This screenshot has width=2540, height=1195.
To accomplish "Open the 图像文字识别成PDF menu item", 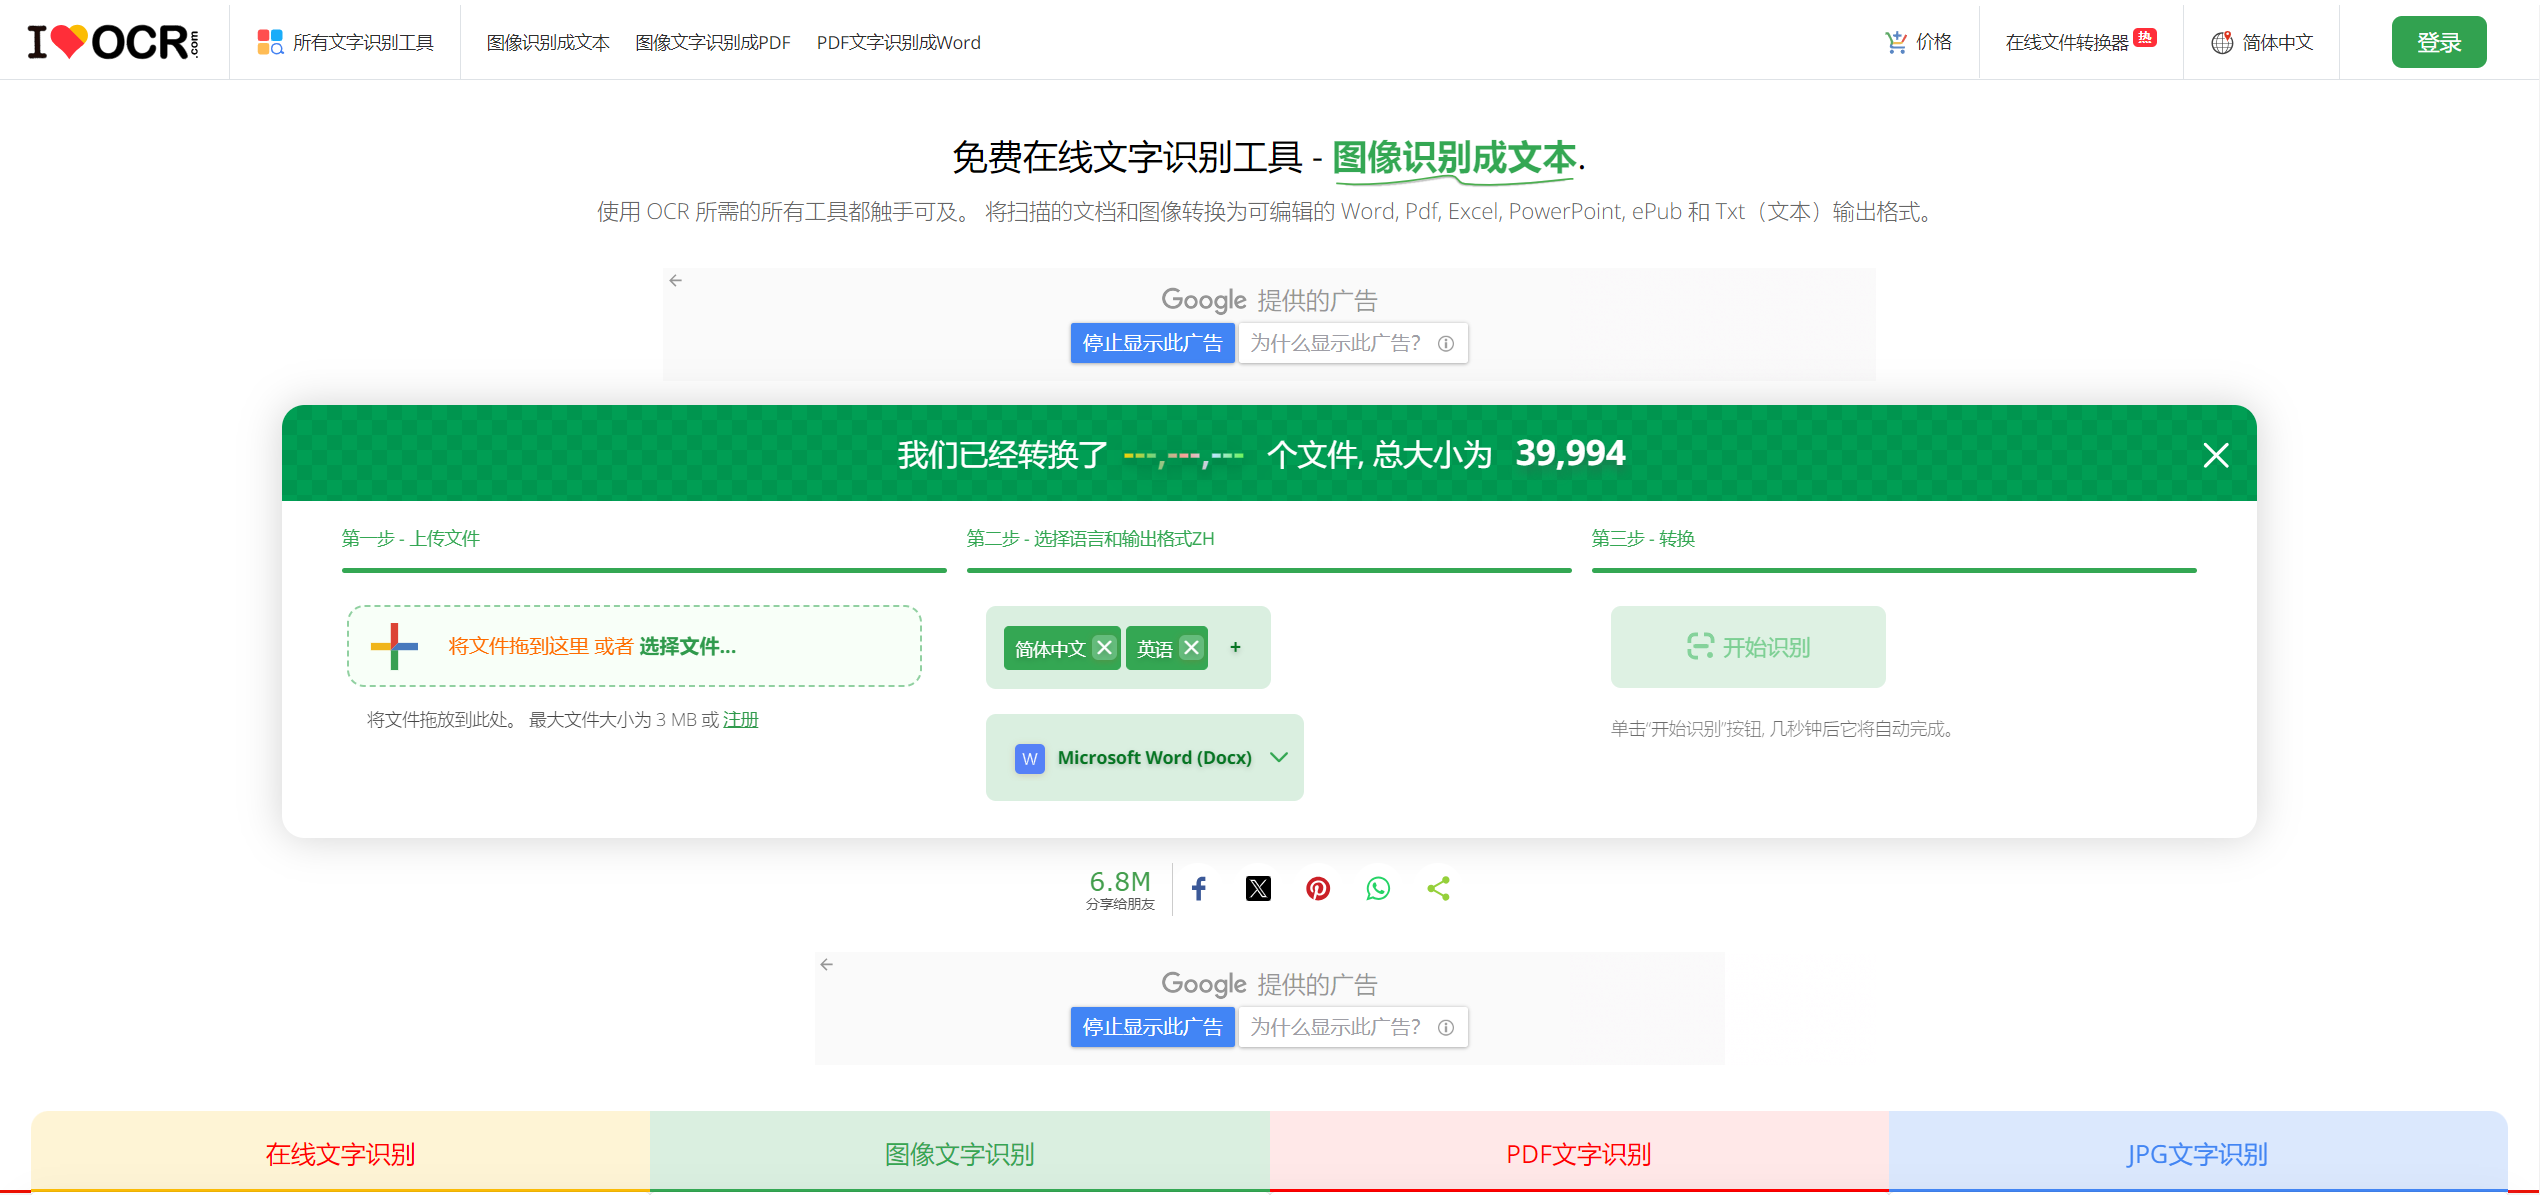I will (x=712, y=42).
